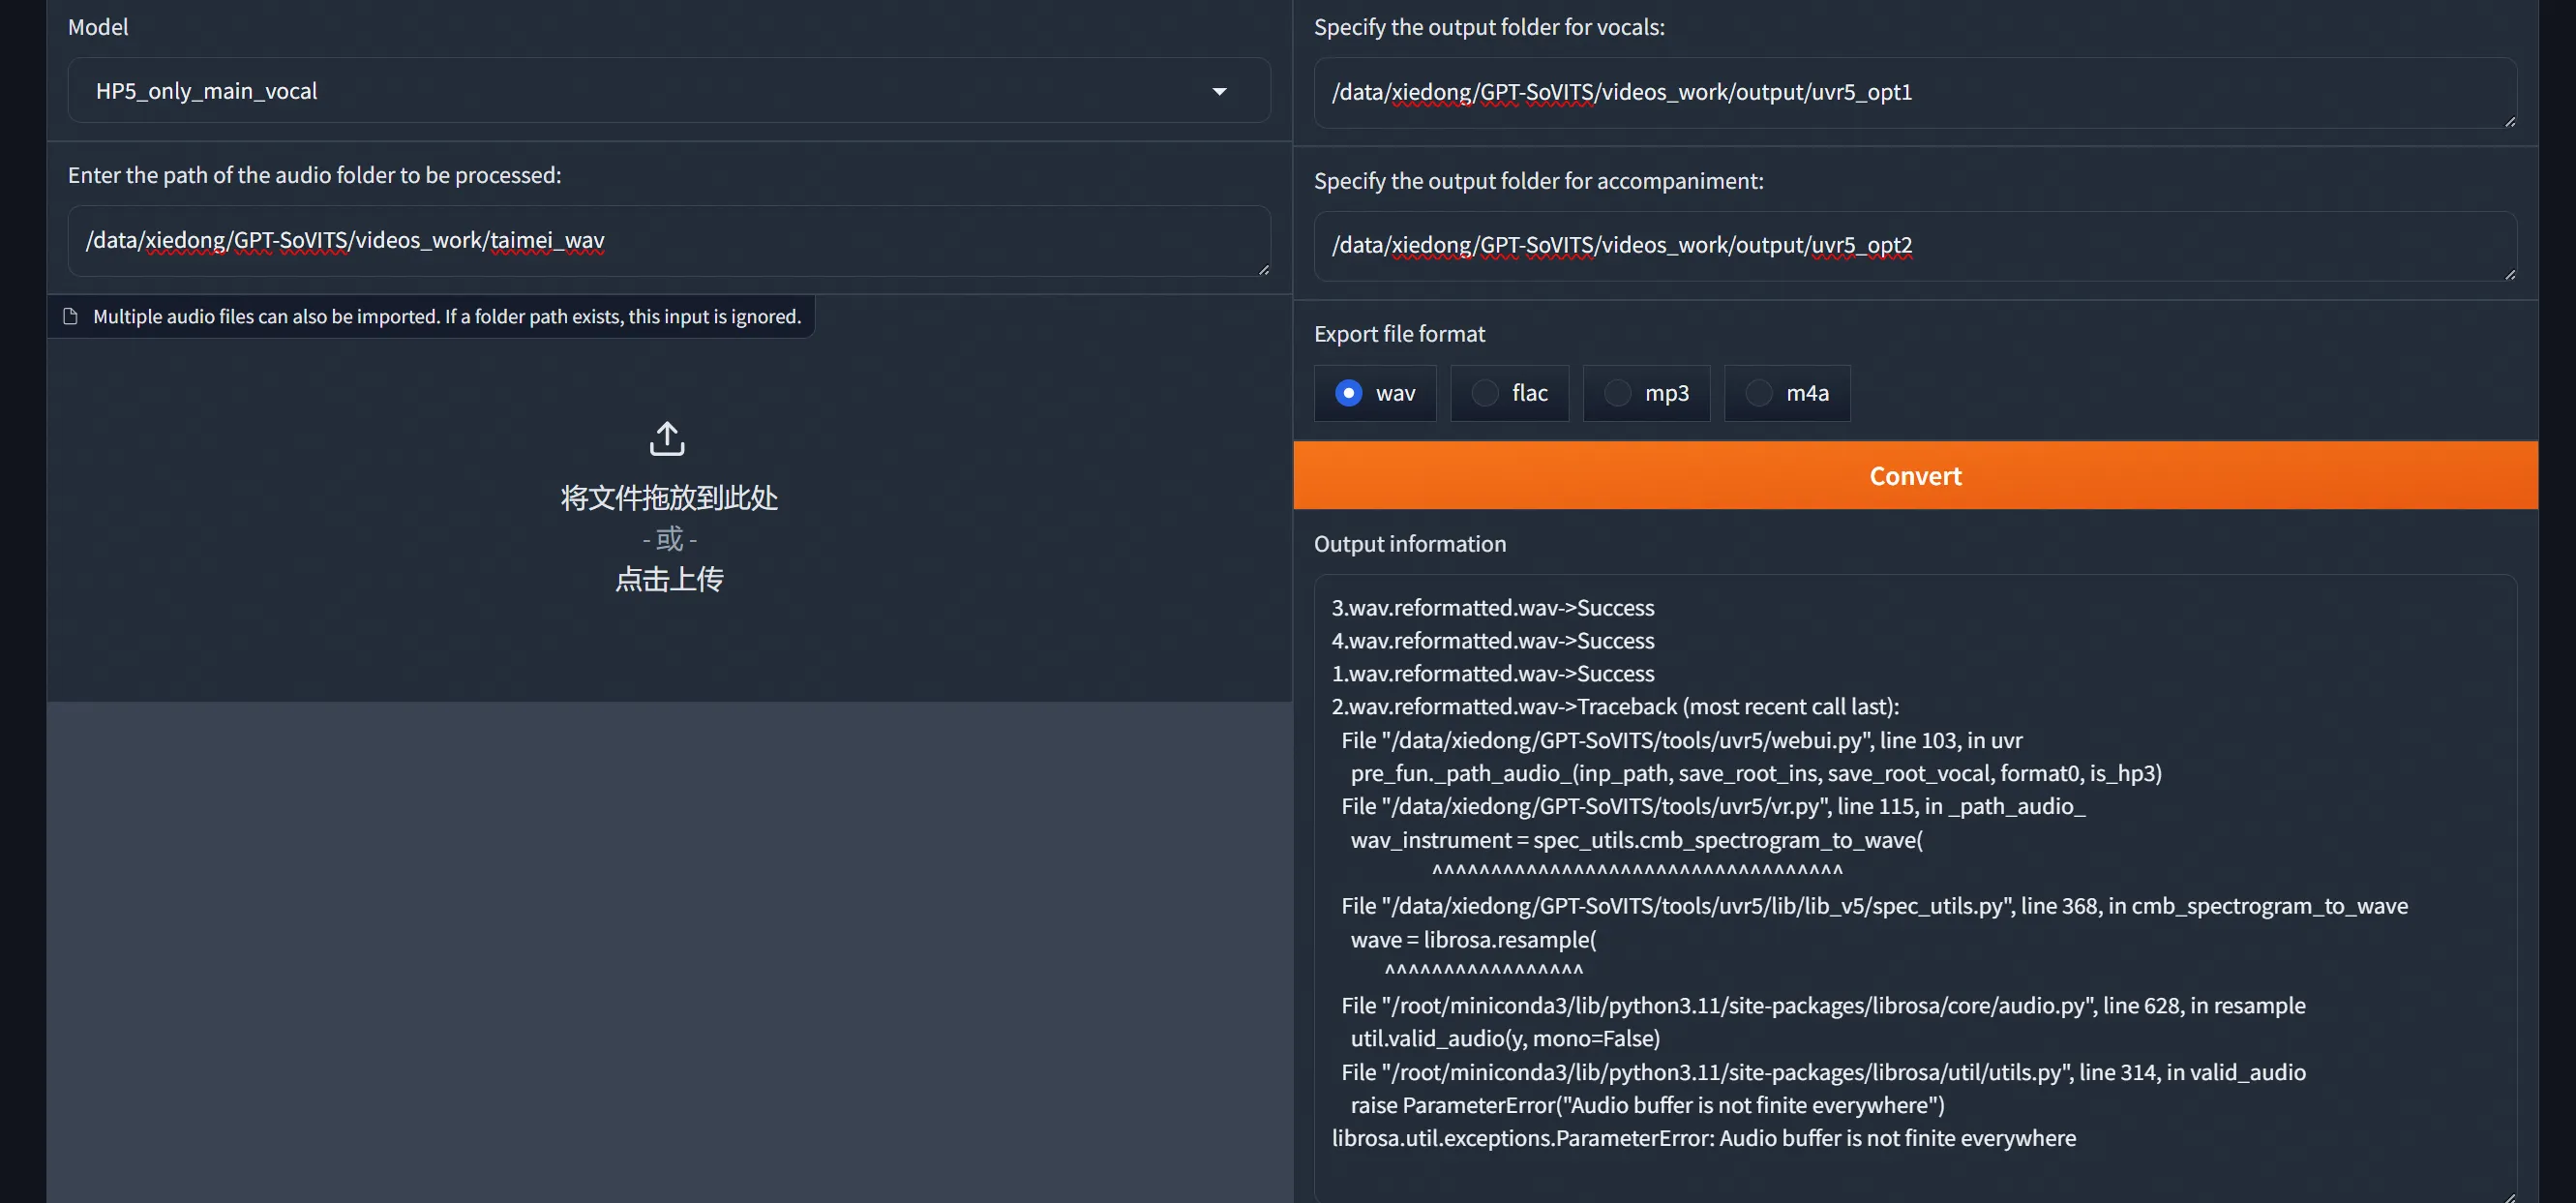This screenshot has width=2576, height=1203.
Task: Click 点击上传 to upload files
Action: [x=669, y=579]
